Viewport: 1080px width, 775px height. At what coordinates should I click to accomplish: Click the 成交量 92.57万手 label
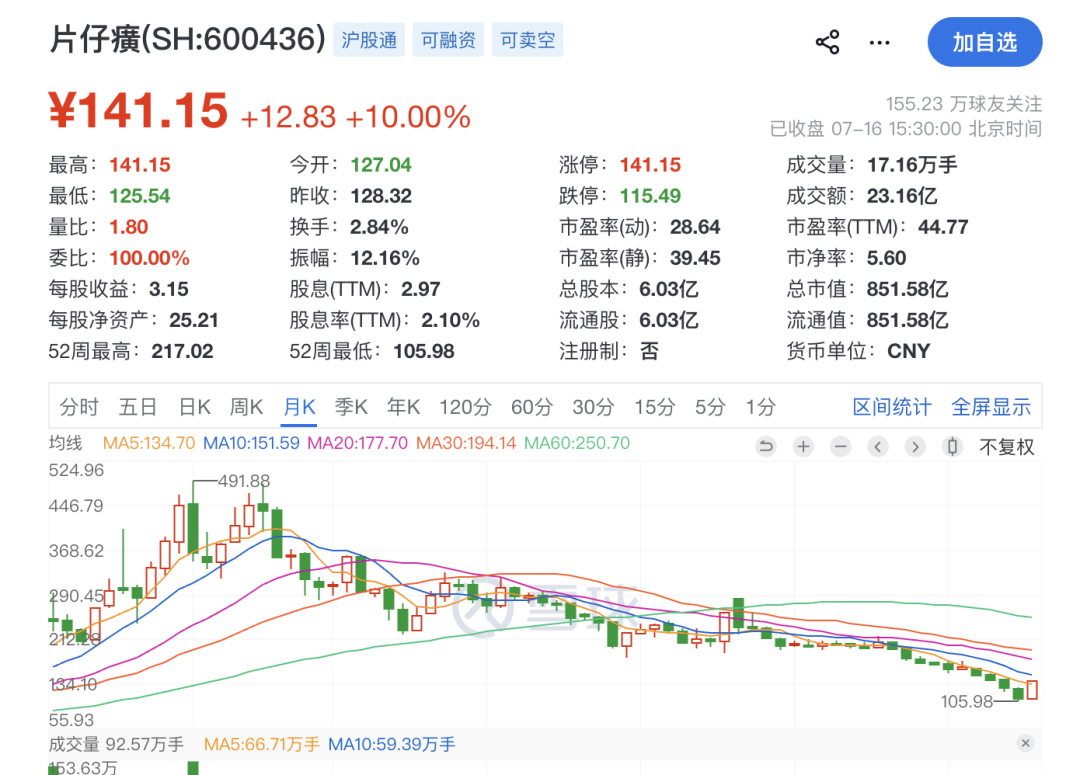tap(116, 744)
